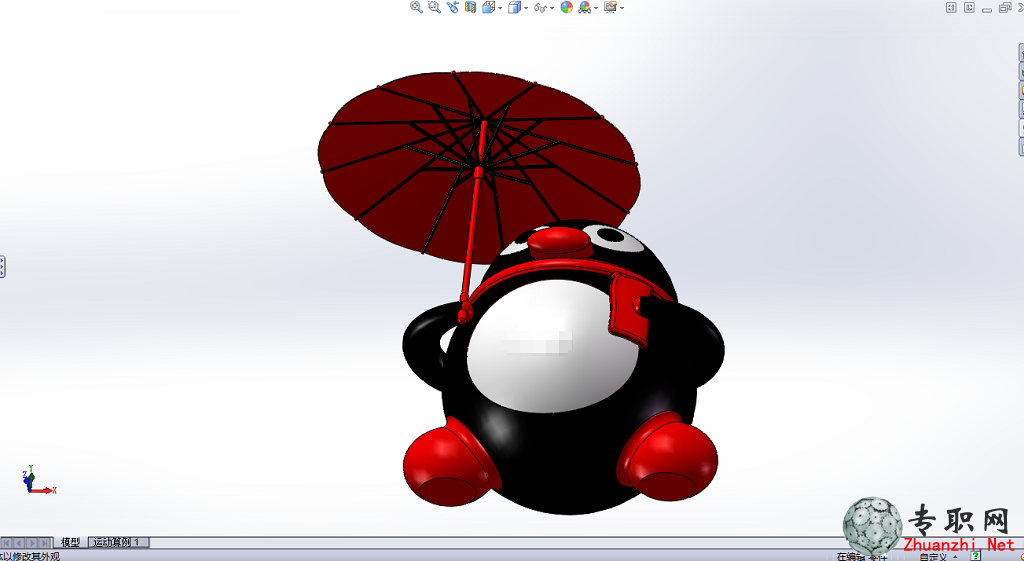Select the penguin's right red foot
The image size is (1024, 561).
[668, 456]
